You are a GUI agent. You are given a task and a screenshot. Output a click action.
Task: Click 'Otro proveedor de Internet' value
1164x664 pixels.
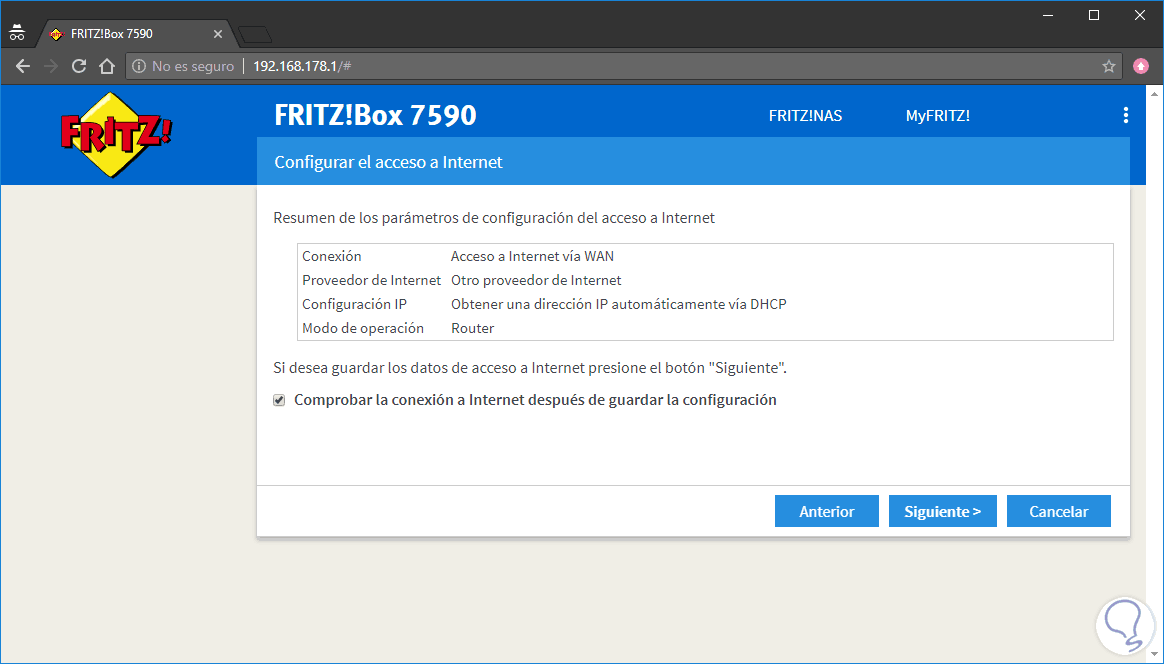point(536,280)
